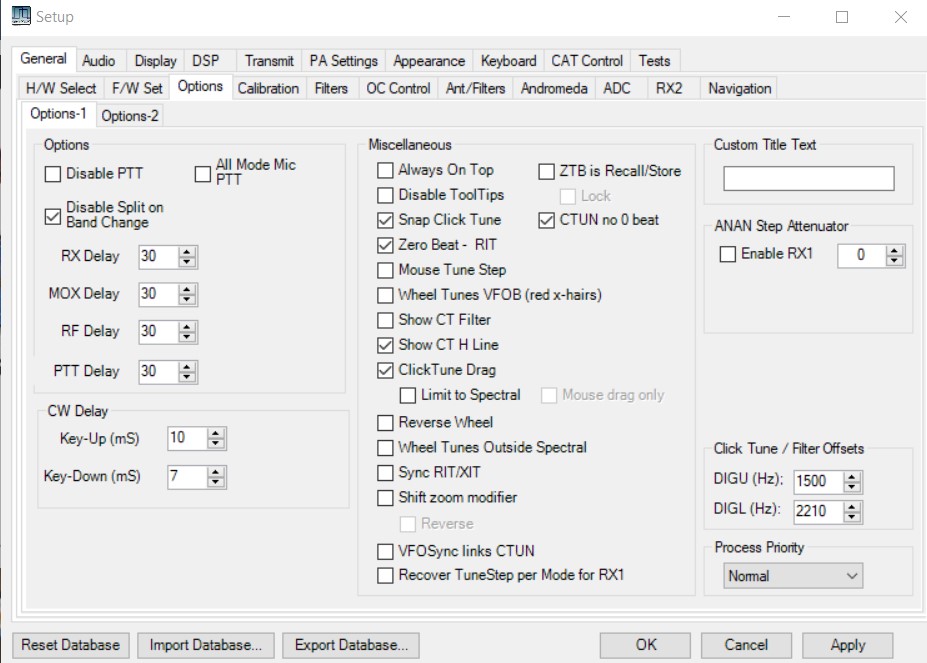Switch to the Audio tab
927x663 pixels.
(98, 61)
